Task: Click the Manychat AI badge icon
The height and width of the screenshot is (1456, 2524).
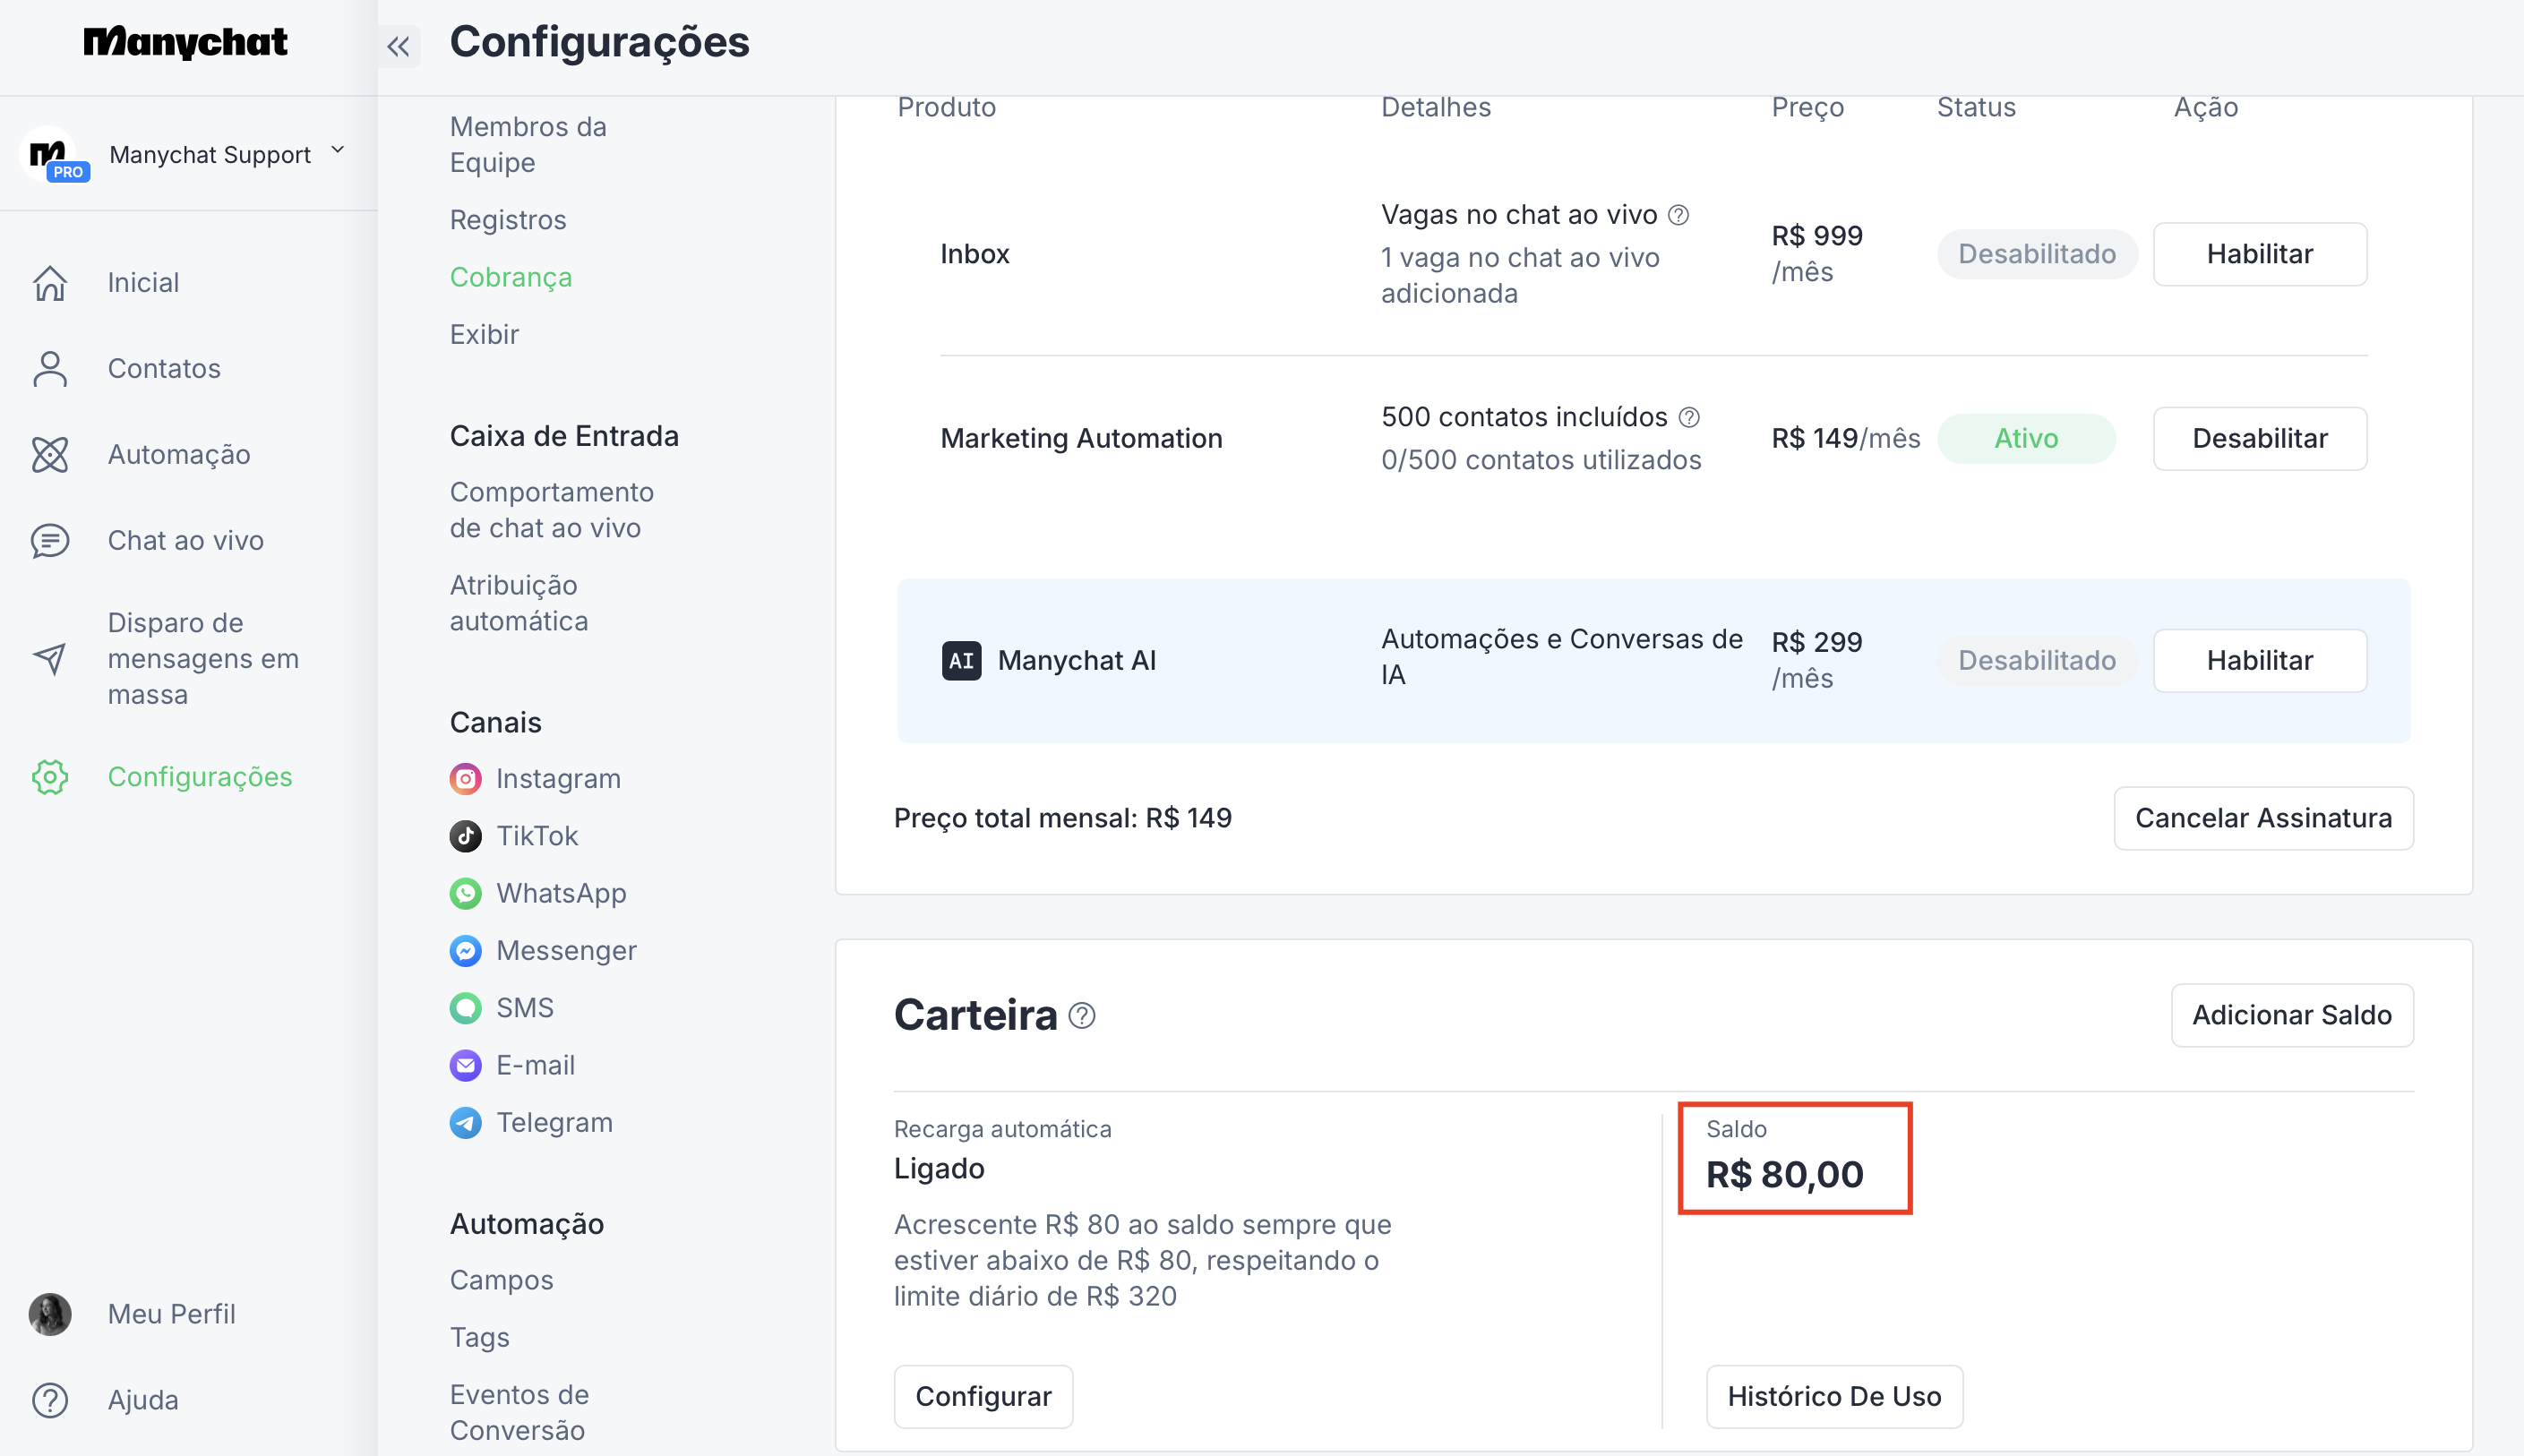Action: pyautogui.click(x=961, y=660)
